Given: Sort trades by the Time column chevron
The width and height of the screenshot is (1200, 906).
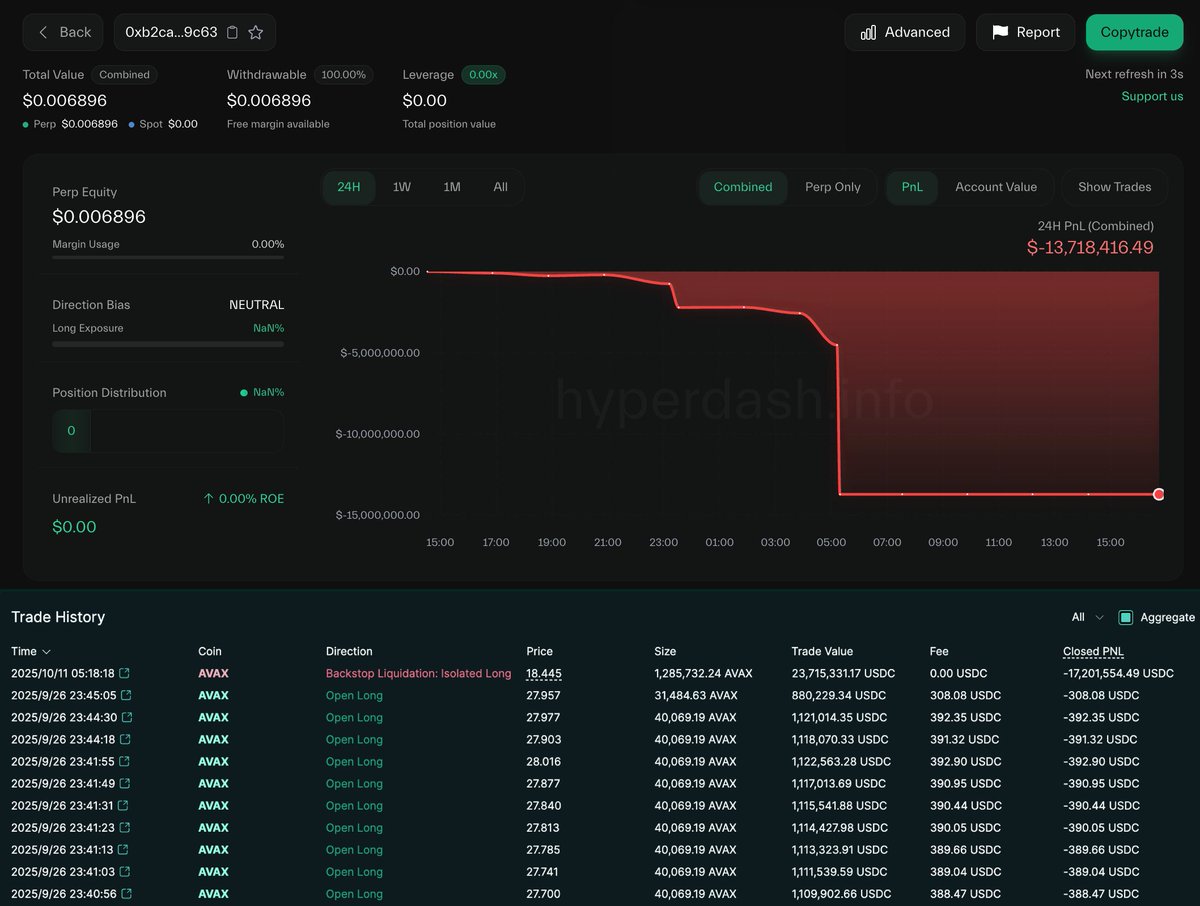Looking at the screenshot, I should coord(46,652).
